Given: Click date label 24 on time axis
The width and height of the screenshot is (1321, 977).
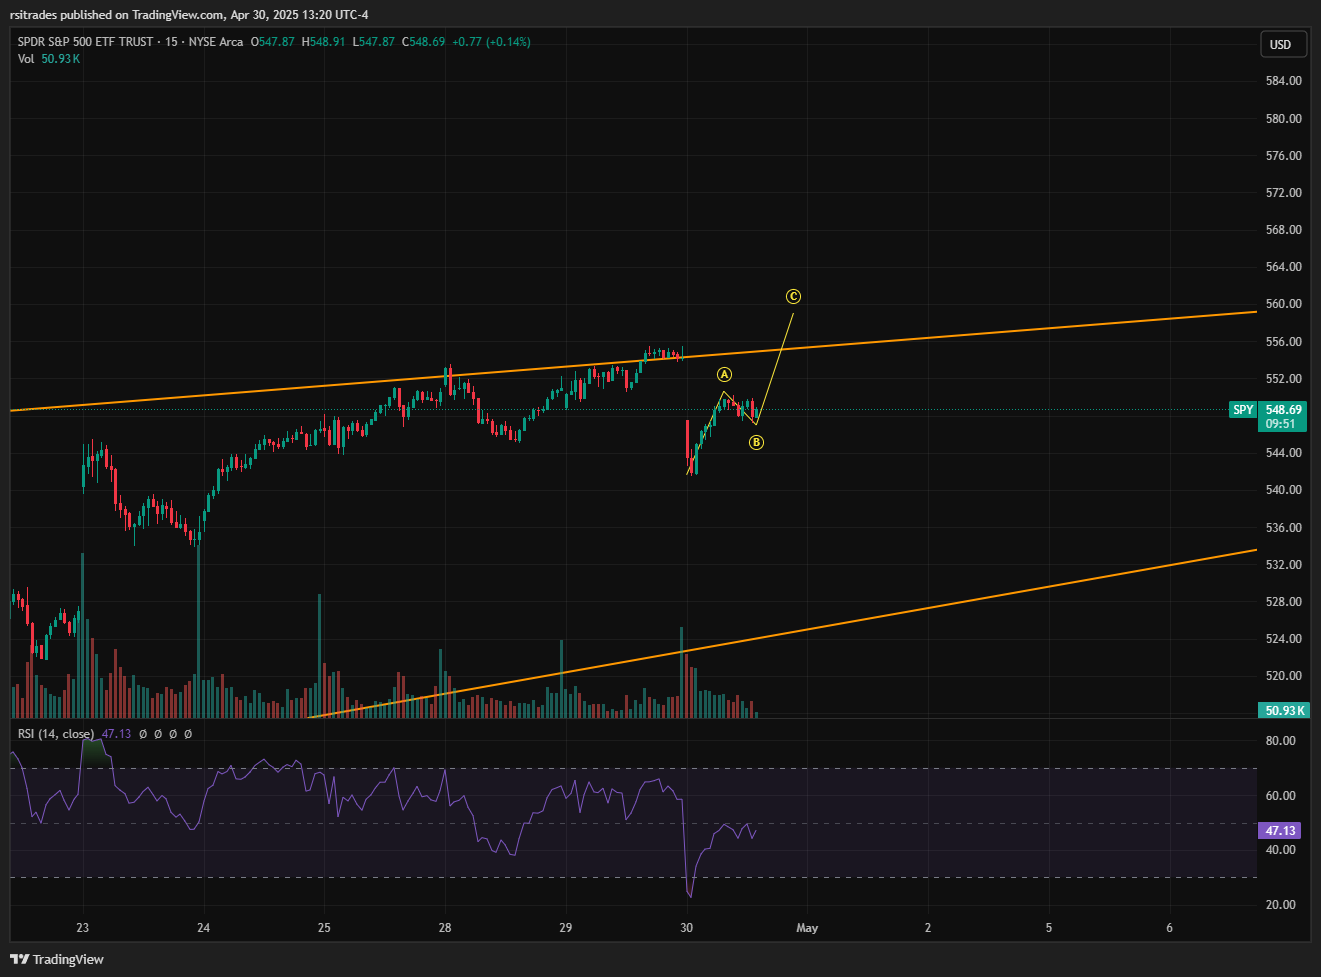Looking at the screenshot, I should pos(203,928).
